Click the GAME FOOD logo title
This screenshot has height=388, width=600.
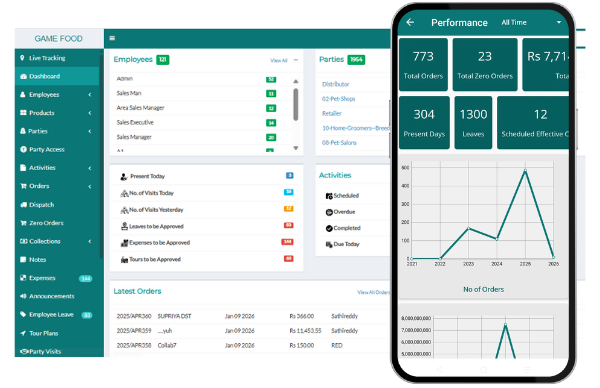tap(59, 39)
